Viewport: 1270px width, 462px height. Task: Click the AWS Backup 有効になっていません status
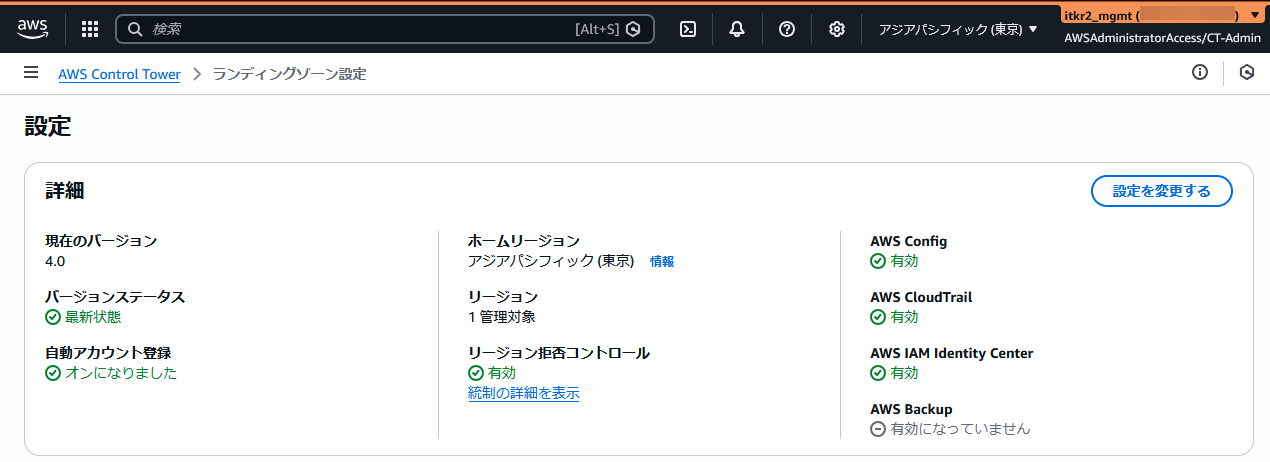(x=950, y=429)
